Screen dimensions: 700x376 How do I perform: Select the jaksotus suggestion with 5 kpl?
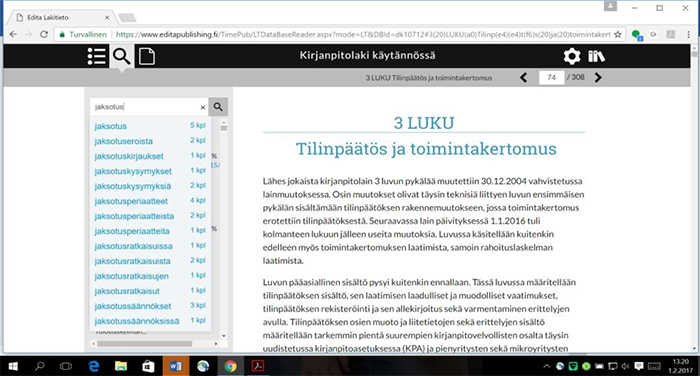click(x=150, y=126)
